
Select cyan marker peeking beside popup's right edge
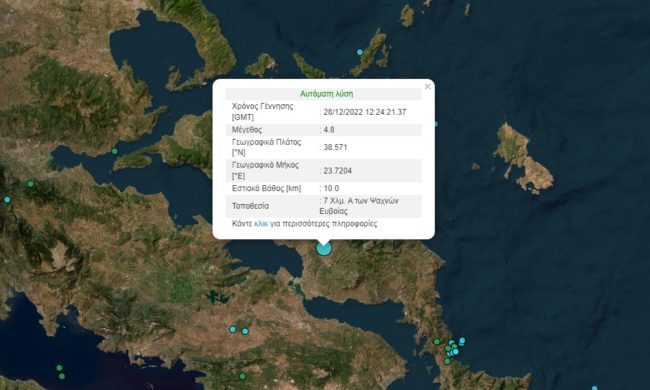point(436,124)
